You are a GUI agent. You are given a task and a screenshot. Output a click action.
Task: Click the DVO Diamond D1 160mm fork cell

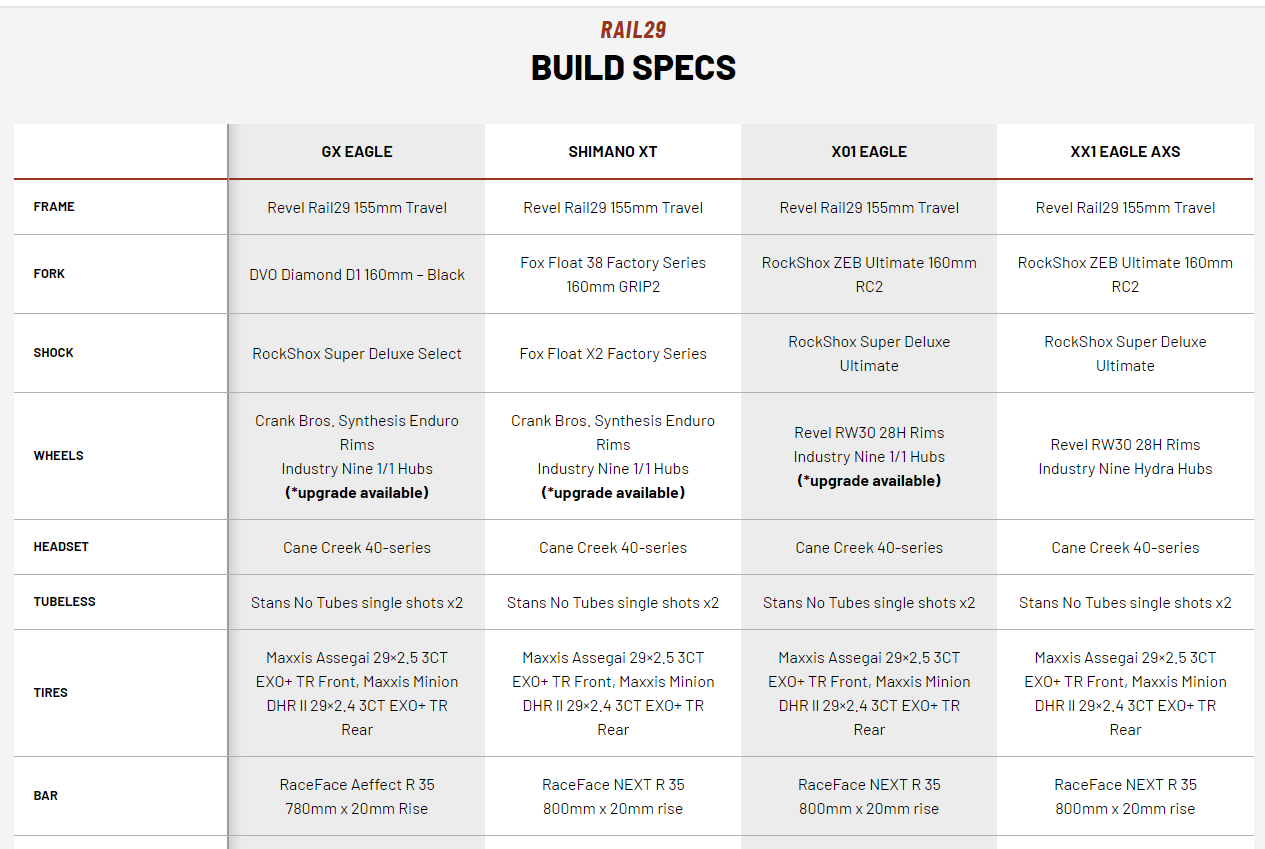click(357, 275)
